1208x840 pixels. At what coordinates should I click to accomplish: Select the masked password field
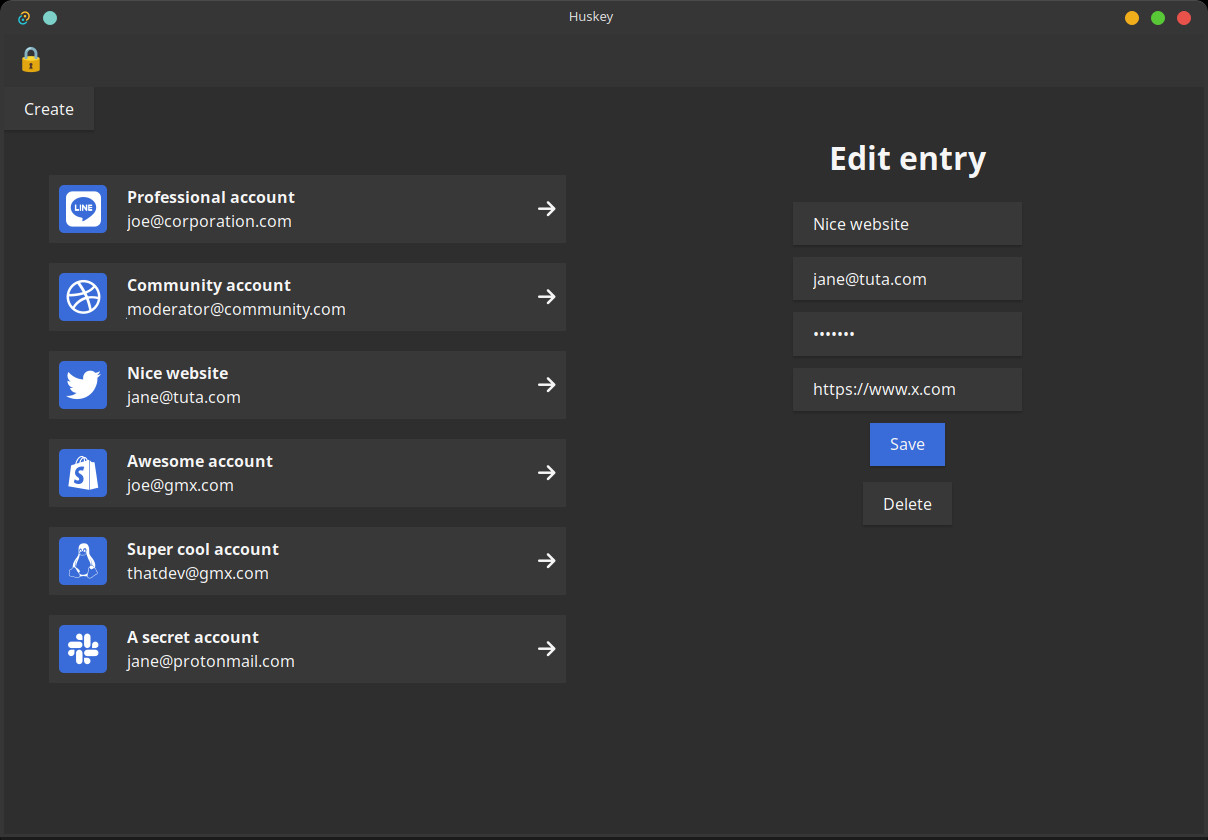pos(907,334)
